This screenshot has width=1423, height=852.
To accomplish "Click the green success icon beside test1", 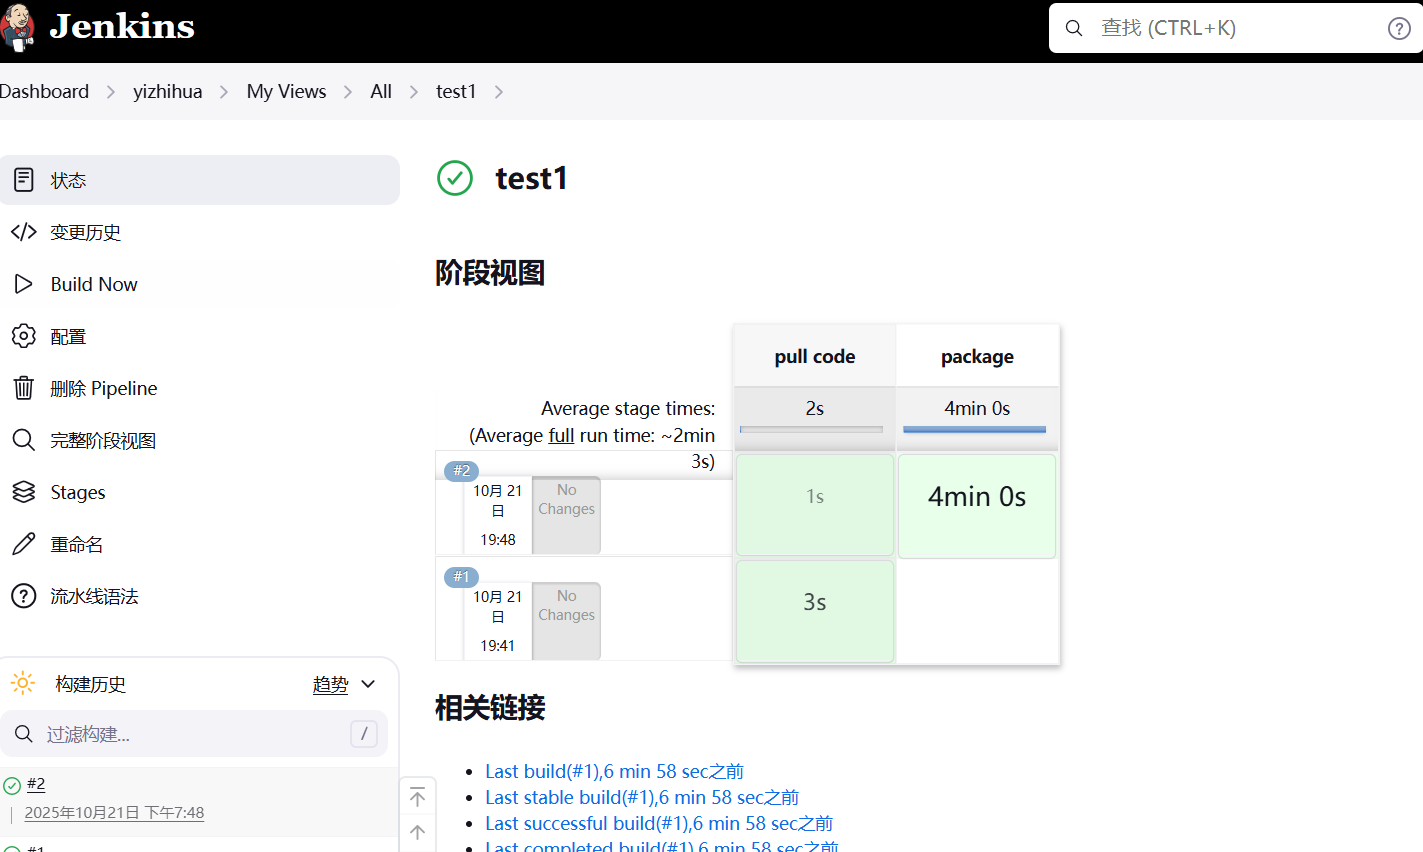I will [x=455, y=178].
